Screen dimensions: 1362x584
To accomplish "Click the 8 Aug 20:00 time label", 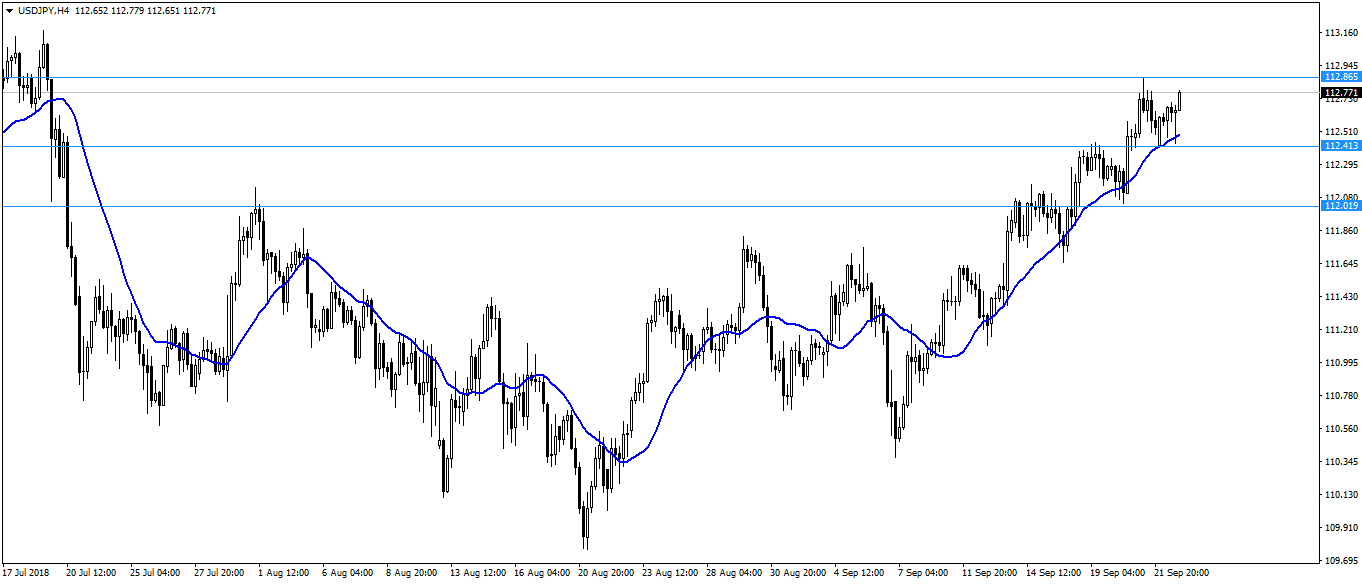I will pos(411,574).
